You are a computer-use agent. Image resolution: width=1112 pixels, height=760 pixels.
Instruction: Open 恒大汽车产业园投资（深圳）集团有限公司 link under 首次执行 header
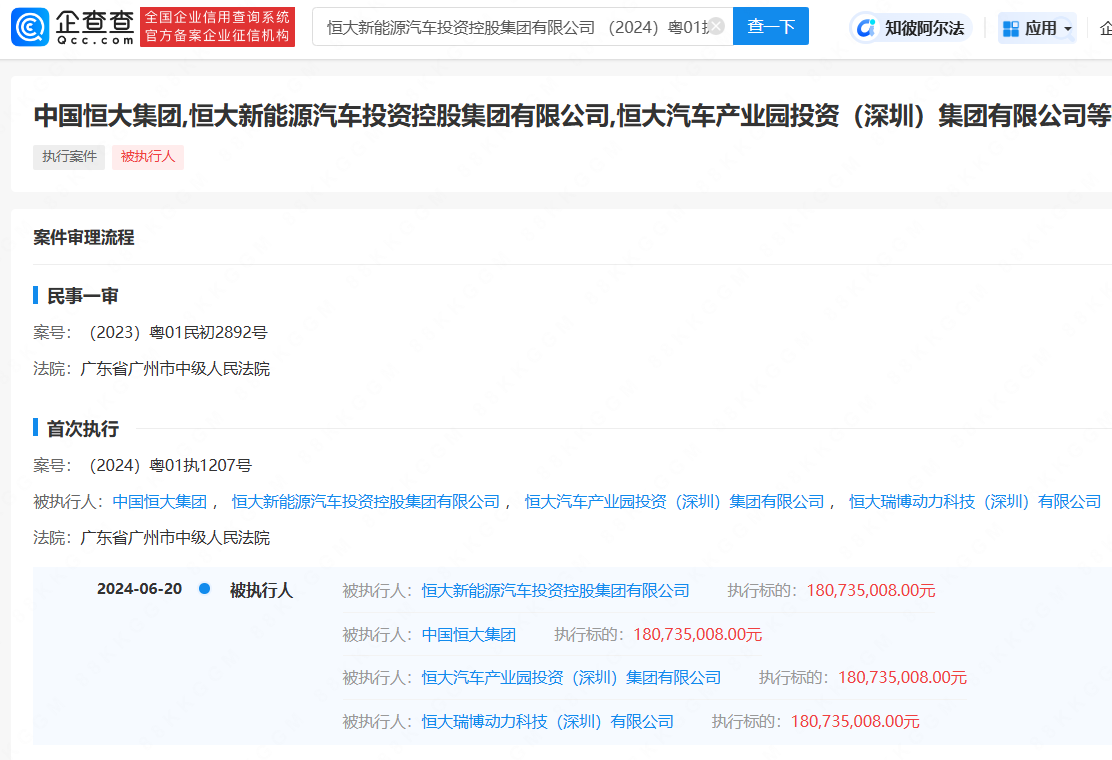[674, 502]
